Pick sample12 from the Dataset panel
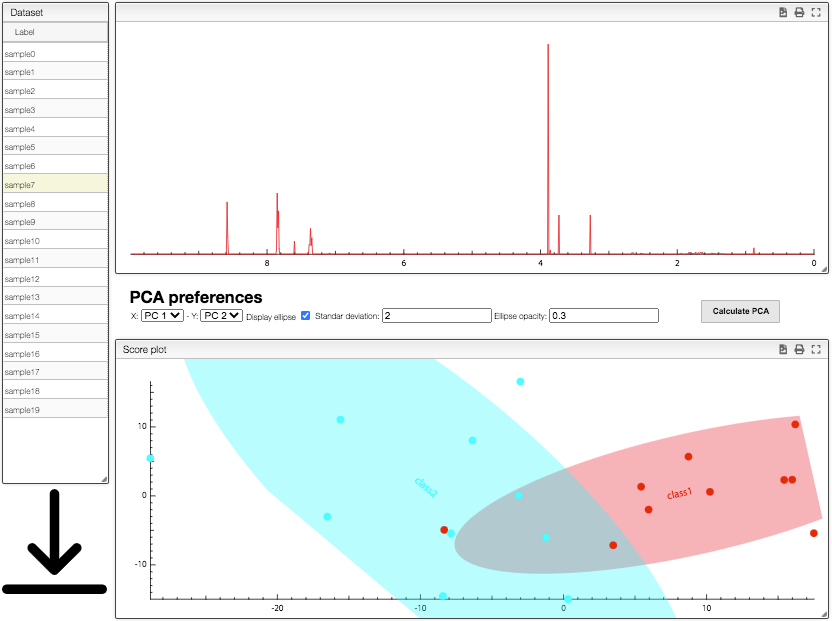The image size is (832, 621). [55, 278]
